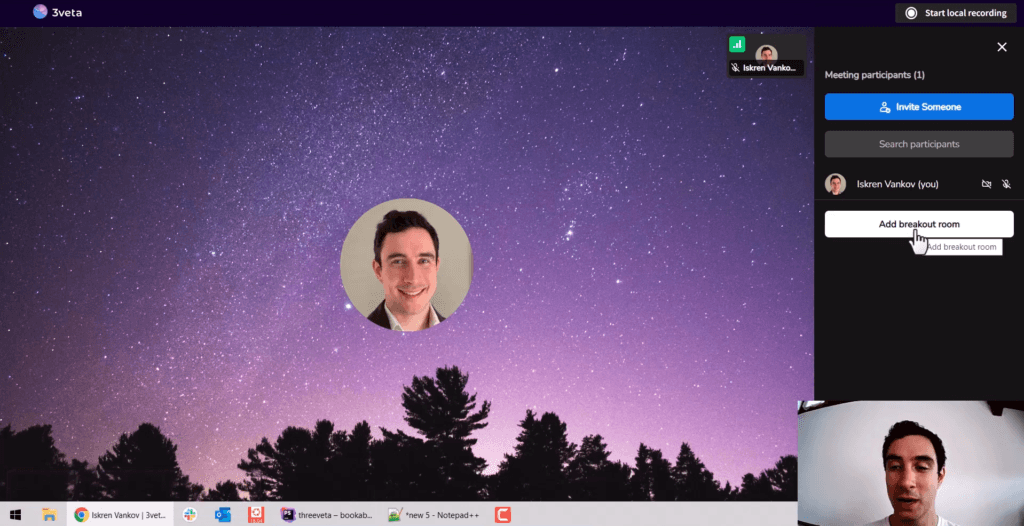The height and width of the screenshot is (526, 1024).
Task: Toggle camera off icon beside Iskren Vankov
Action: 986,184
